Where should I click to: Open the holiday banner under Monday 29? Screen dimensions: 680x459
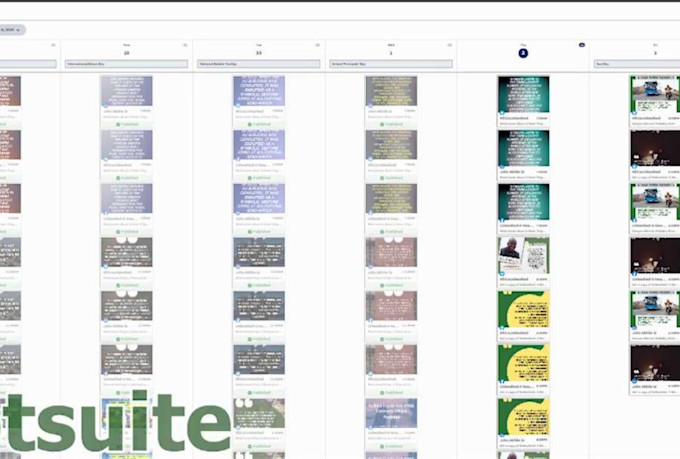pyautogui.click(x=126, y=64)
